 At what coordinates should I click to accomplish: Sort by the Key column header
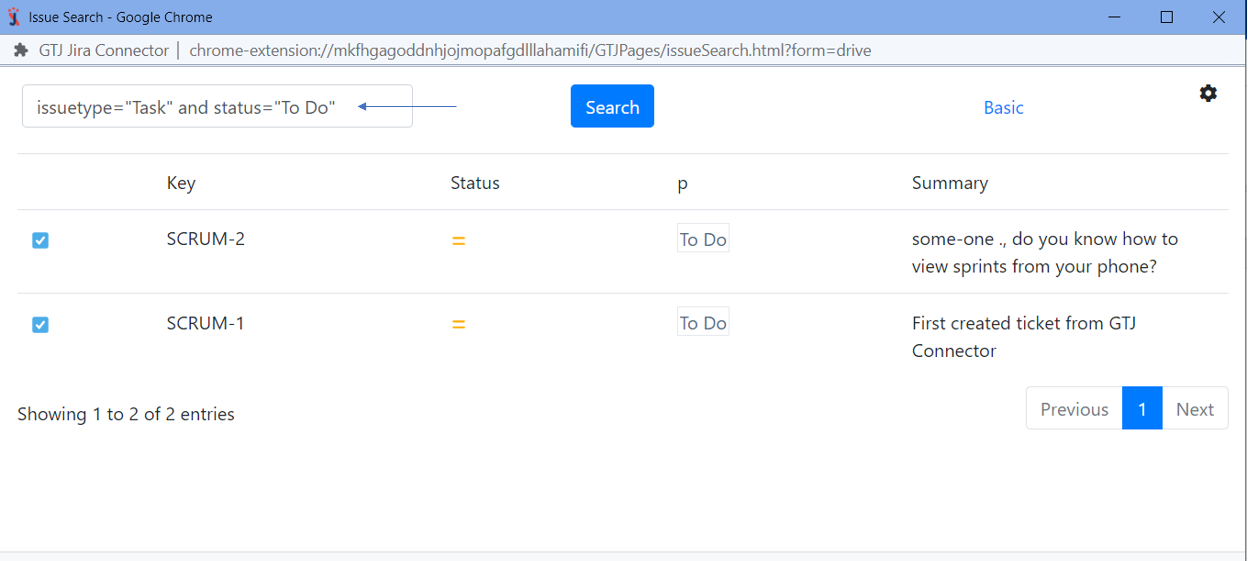(181, 183)
